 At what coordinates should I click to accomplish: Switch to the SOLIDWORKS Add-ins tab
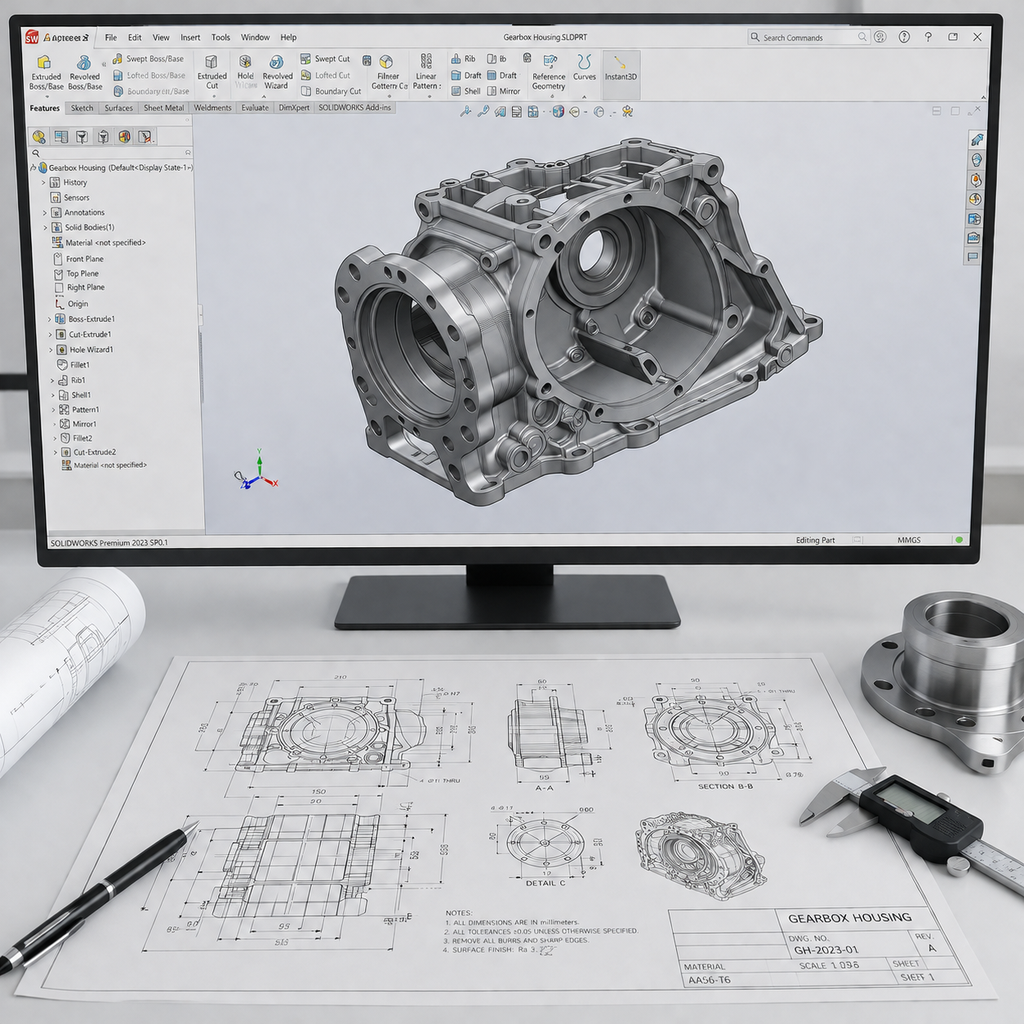[x=355, y=108]
